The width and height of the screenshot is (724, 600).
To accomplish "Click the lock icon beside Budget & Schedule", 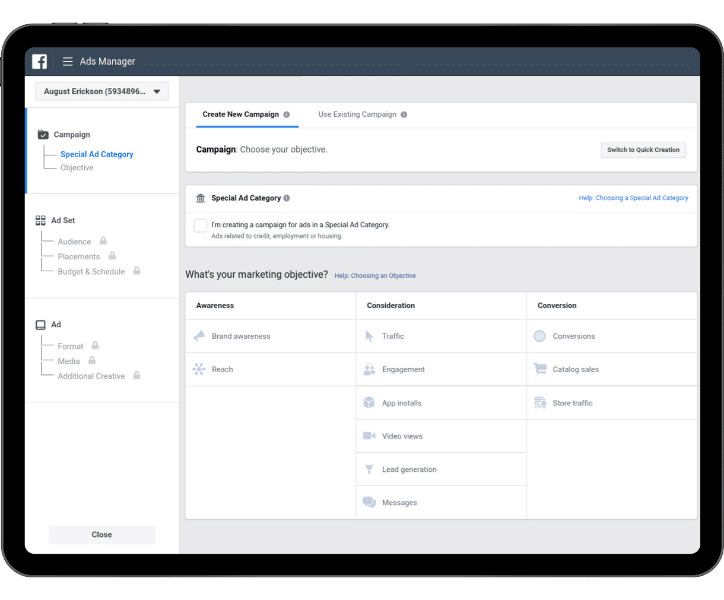I will [137, 271].
